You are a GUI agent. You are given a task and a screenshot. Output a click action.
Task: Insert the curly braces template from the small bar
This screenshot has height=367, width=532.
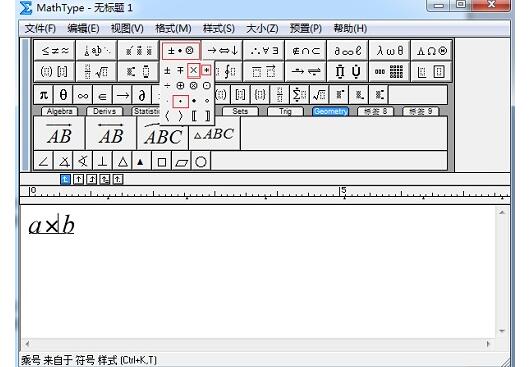click(x=260, y=95)
